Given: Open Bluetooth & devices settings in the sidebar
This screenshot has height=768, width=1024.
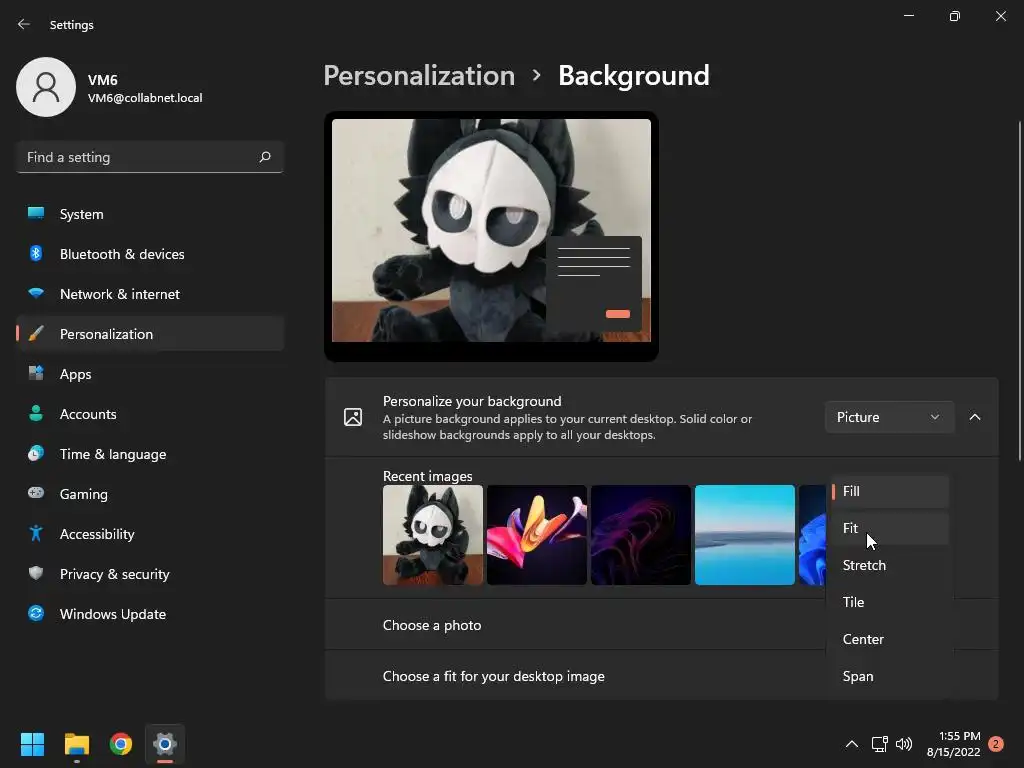Looking at the screenshot, I should [x=150, y=254].
